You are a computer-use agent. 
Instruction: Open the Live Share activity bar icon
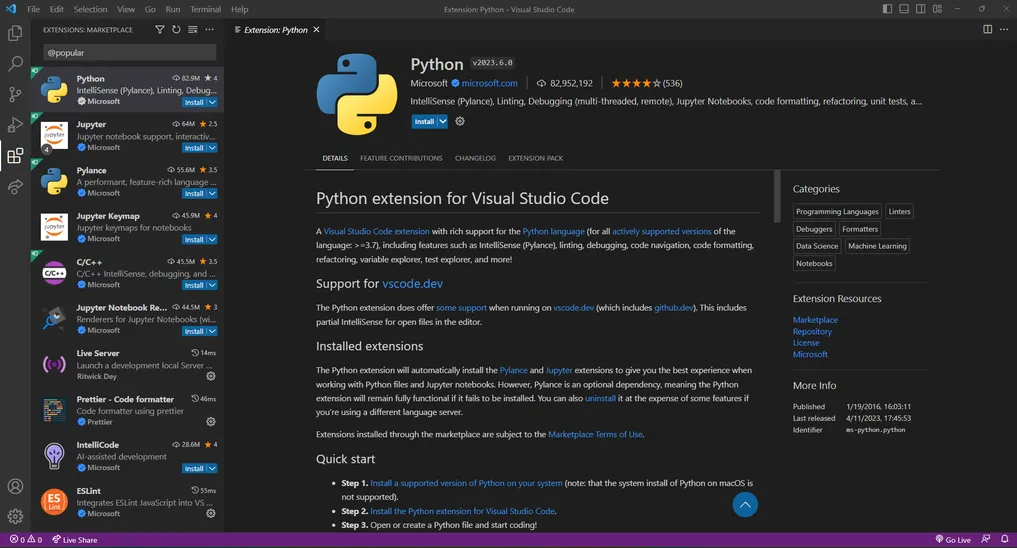15,187
